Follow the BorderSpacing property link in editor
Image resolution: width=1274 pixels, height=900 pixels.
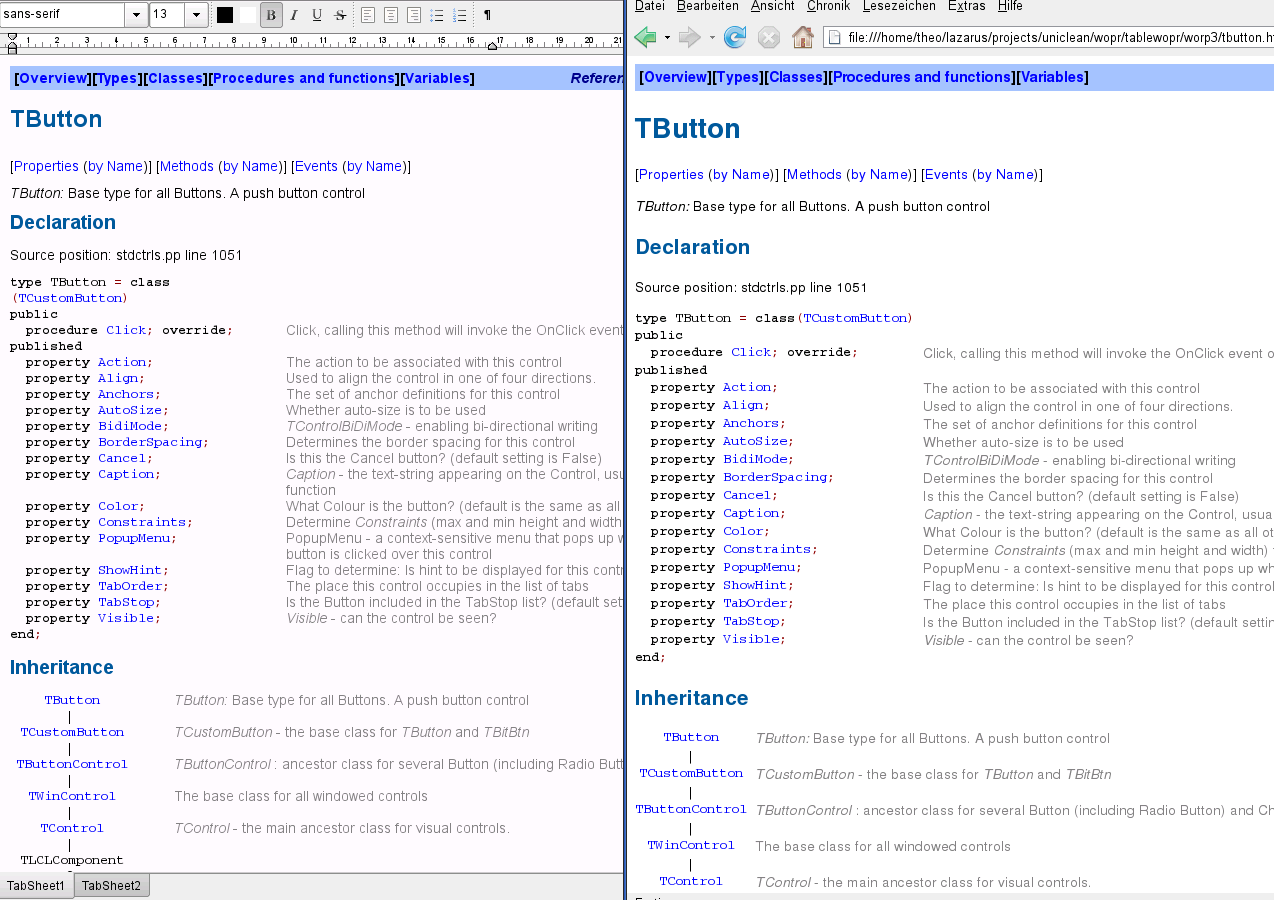(150, 442)
